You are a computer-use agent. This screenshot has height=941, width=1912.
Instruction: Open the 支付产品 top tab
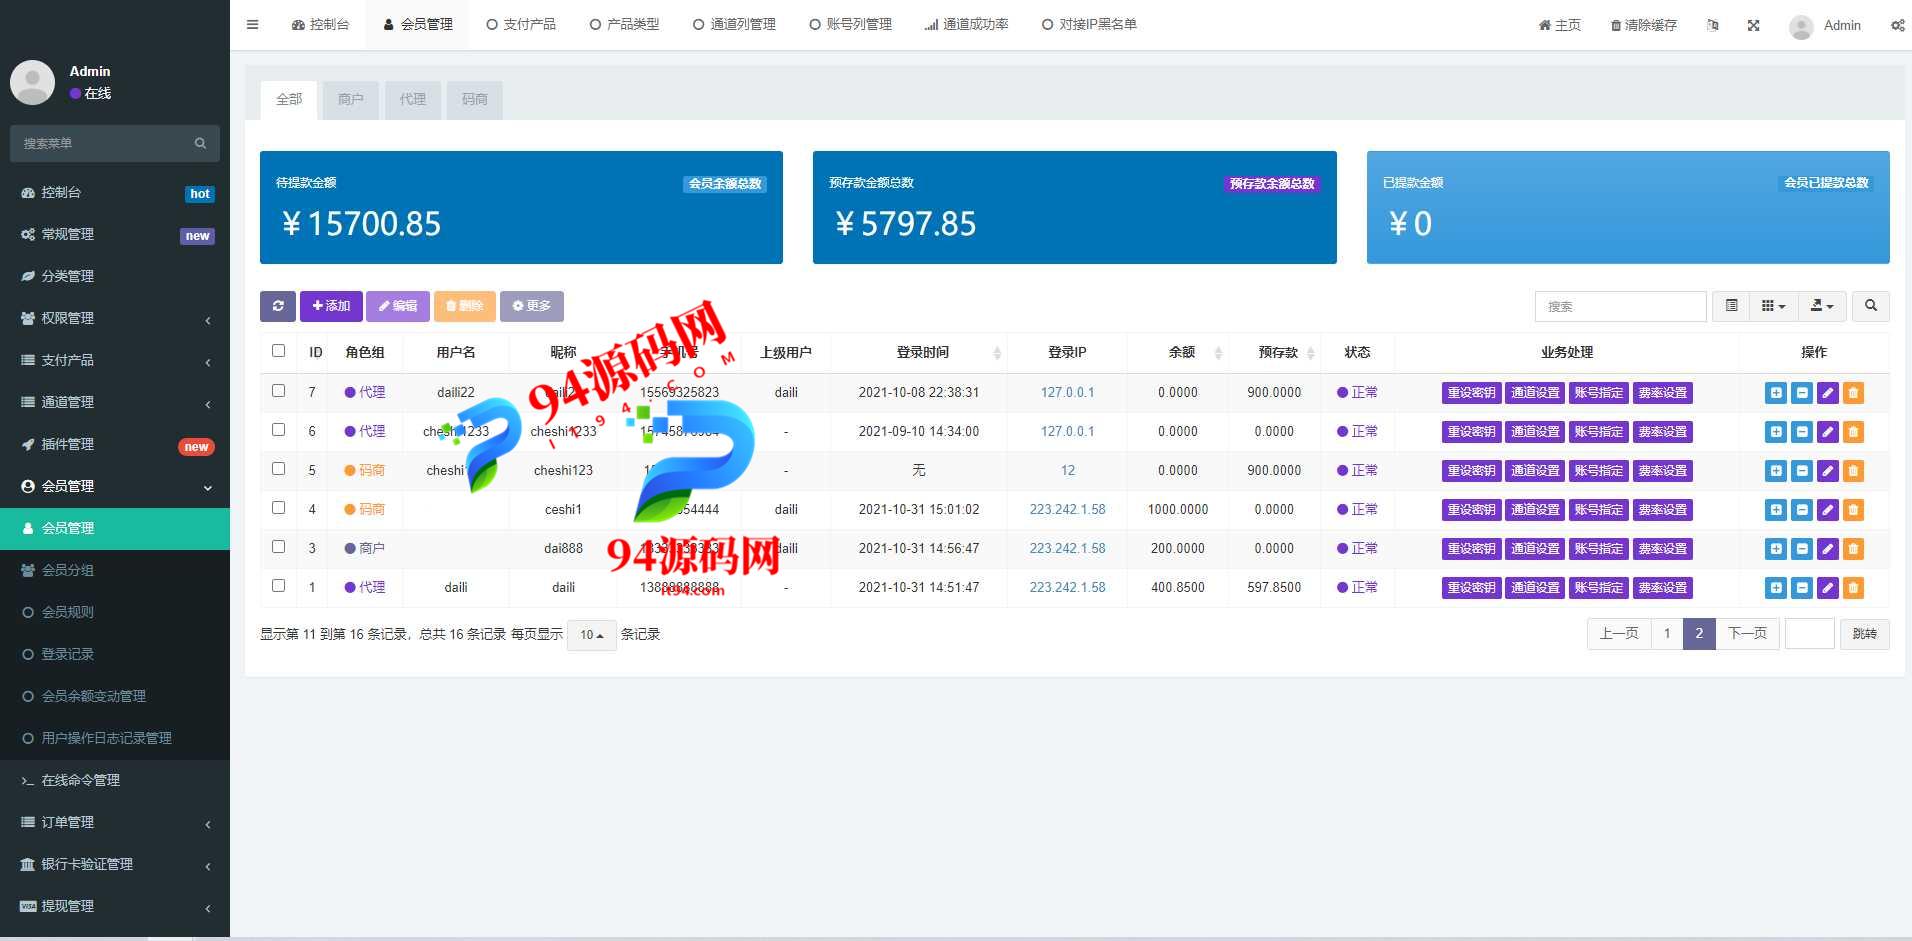coord(521,25)
